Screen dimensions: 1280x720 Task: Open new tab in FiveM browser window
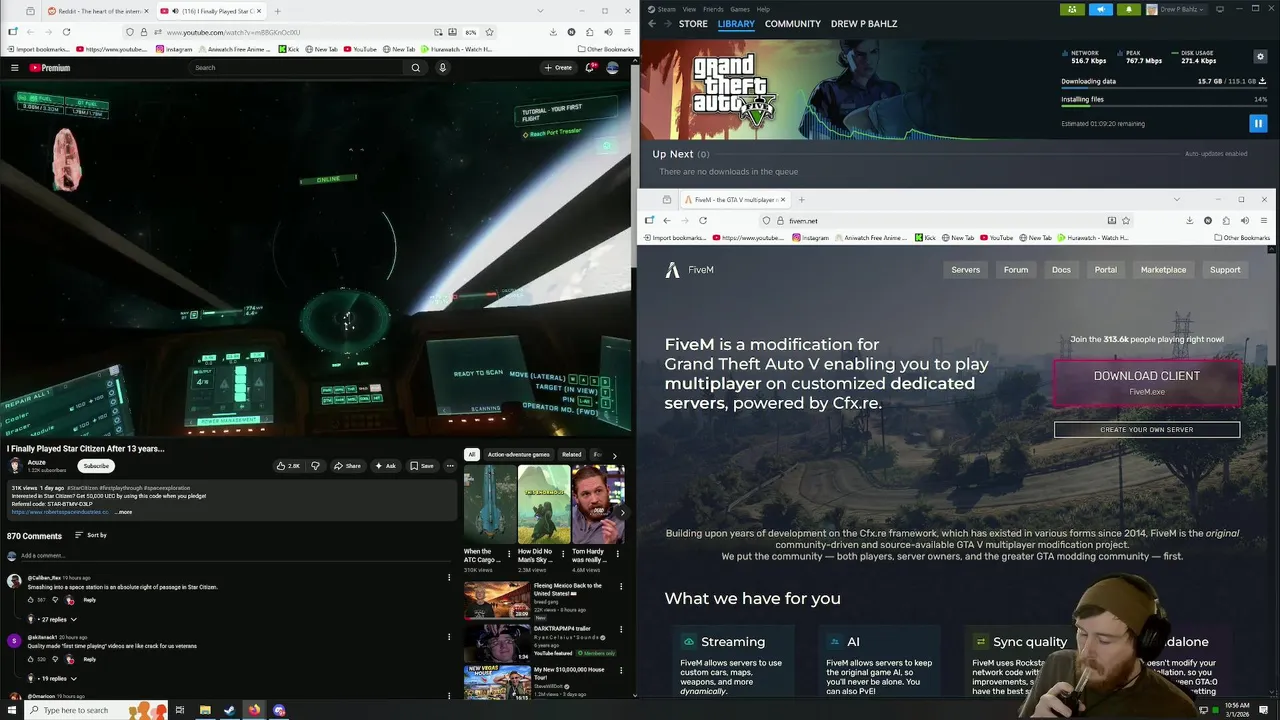click(801, 199)
